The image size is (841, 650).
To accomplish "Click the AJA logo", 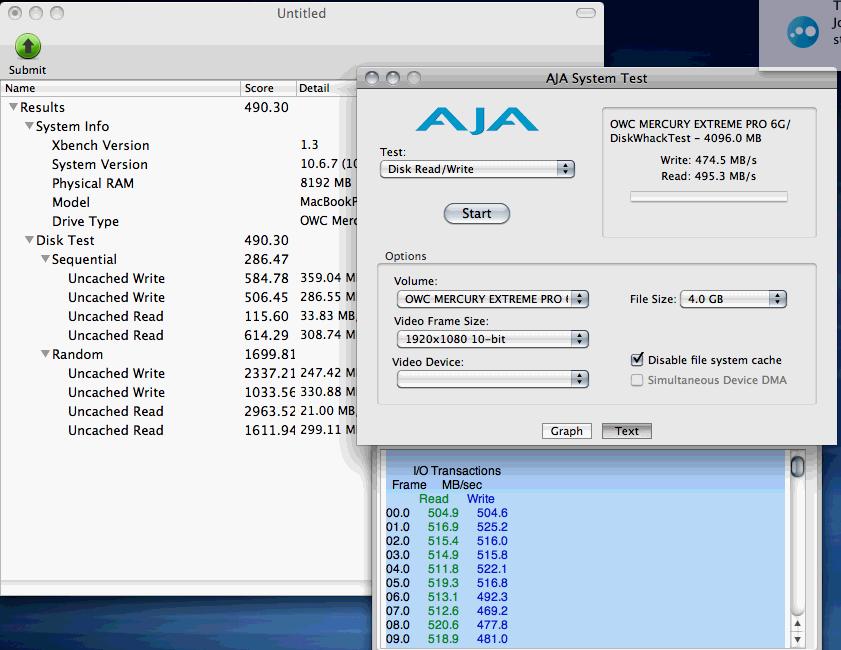I will (477, 120).
